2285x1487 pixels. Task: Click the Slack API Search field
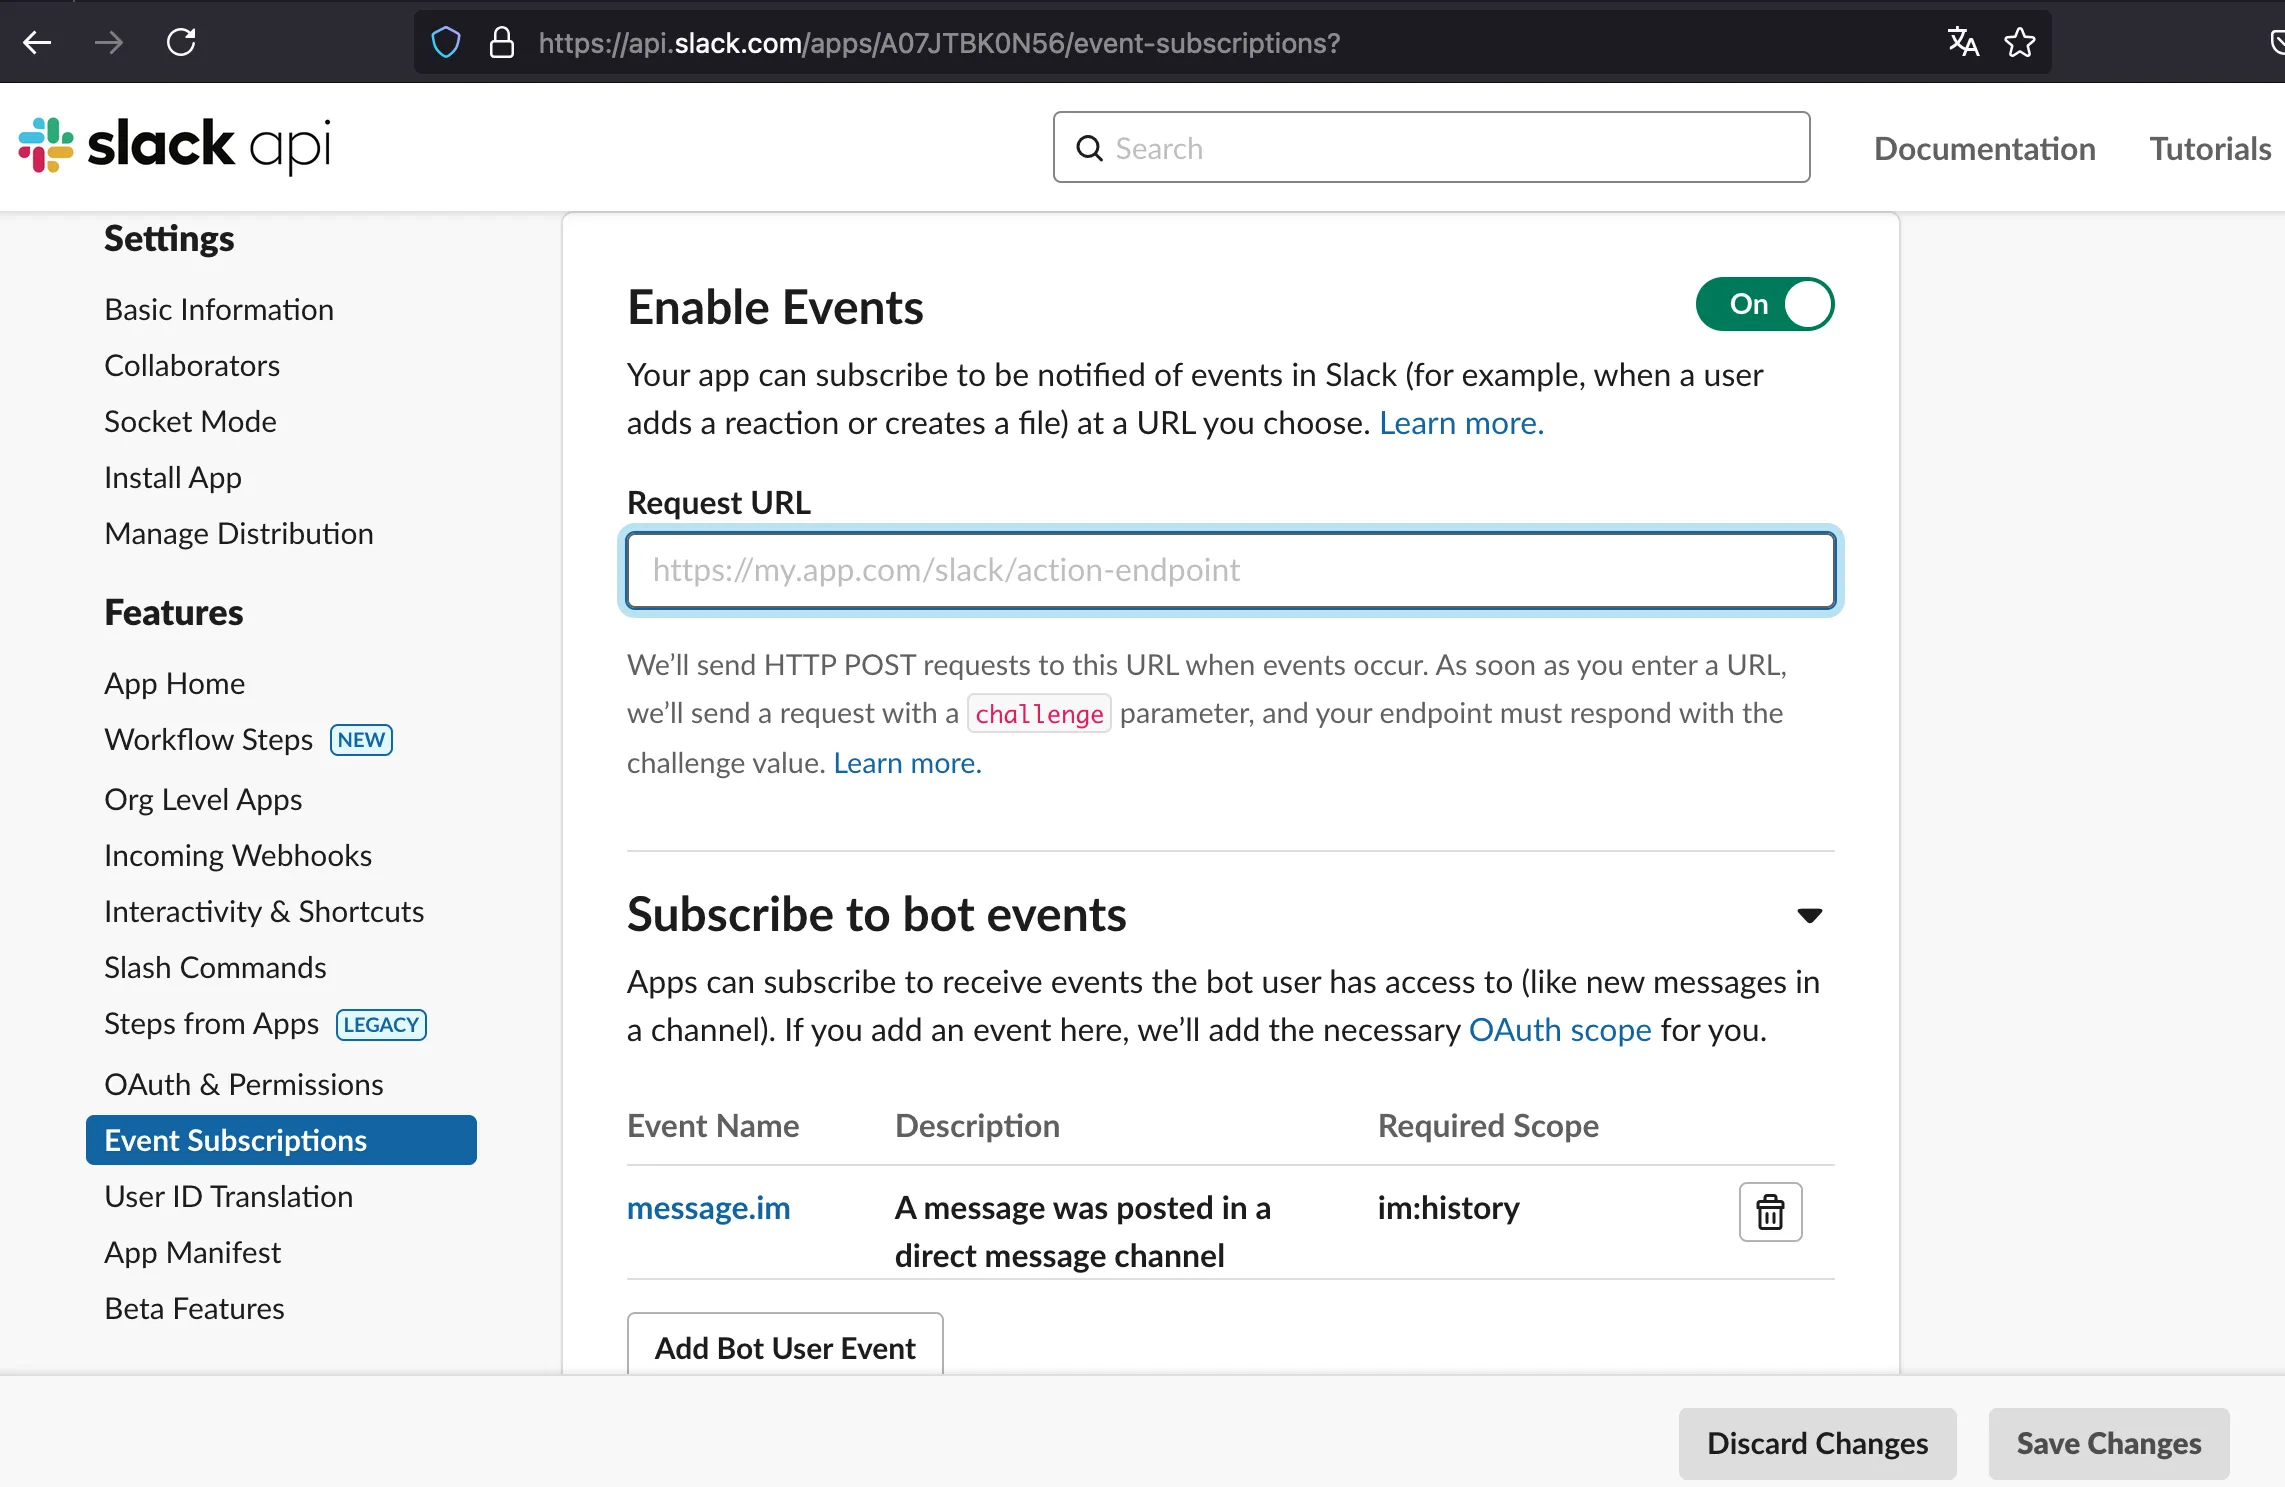tap(1431, 147)
